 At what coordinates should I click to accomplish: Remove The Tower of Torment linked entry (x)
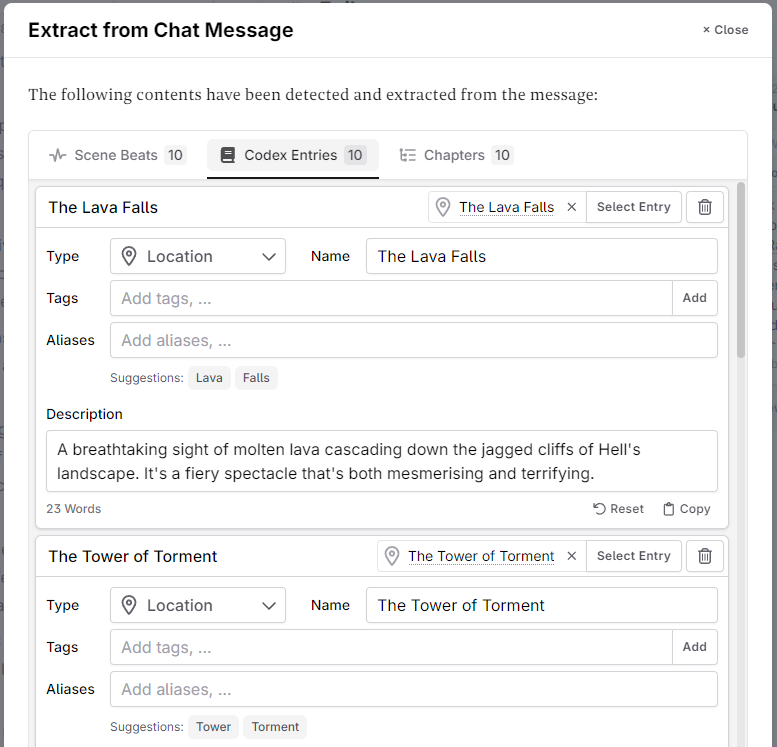click(572, 556)
